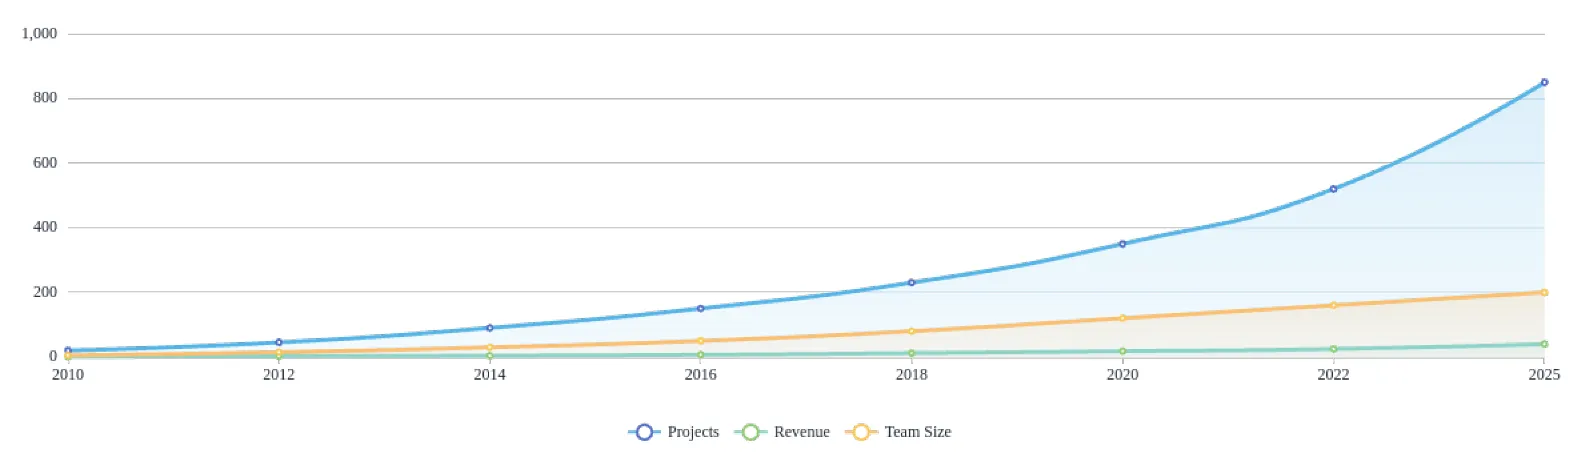1580x459 pixels.
Task: Click the Projects data point at 2016
Action: (700, 308)
